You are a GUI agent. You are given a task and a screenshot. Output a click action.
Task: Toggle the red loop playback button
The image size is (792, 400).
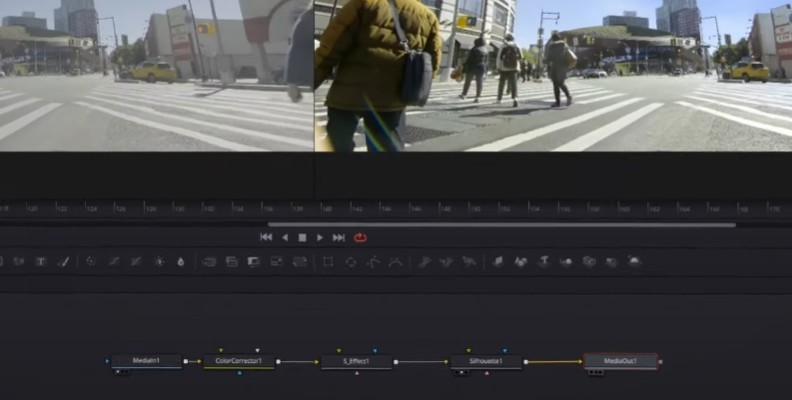[x=360, y=238]
